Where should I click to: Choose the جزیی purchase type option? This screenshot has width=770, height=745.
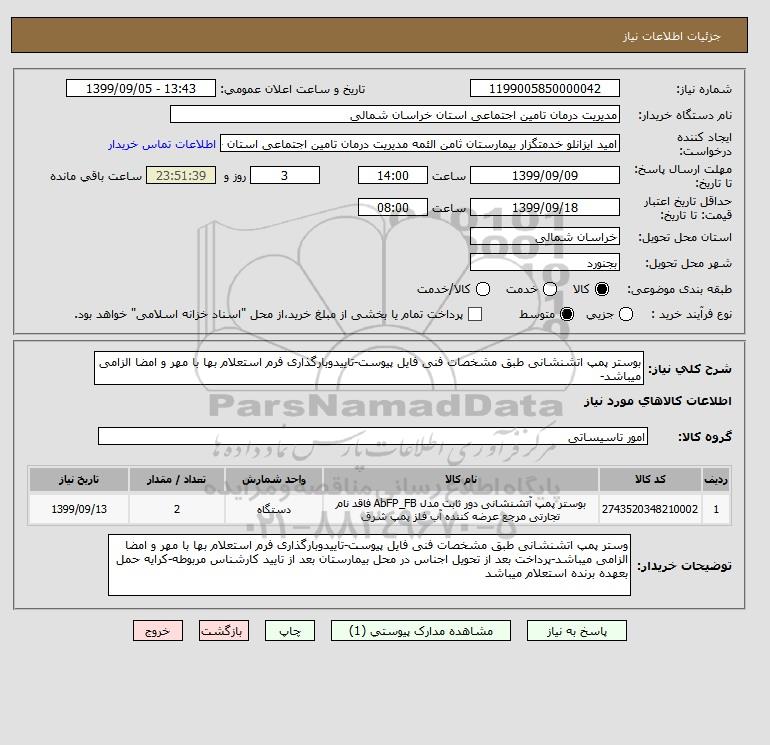tap(626, 314)
